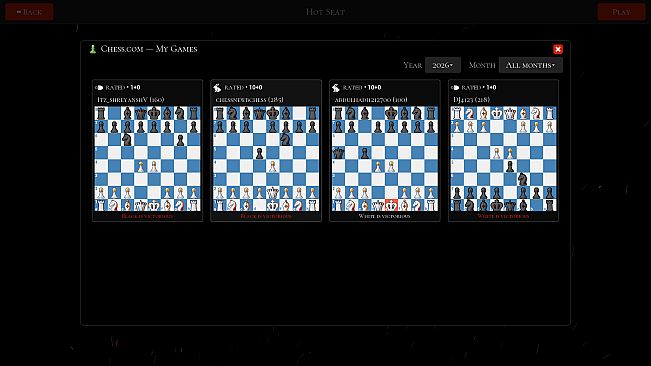Click the Month label
The width and height of the screenshot is (651, 366).
pyautogui.click(x=482, y=65)
